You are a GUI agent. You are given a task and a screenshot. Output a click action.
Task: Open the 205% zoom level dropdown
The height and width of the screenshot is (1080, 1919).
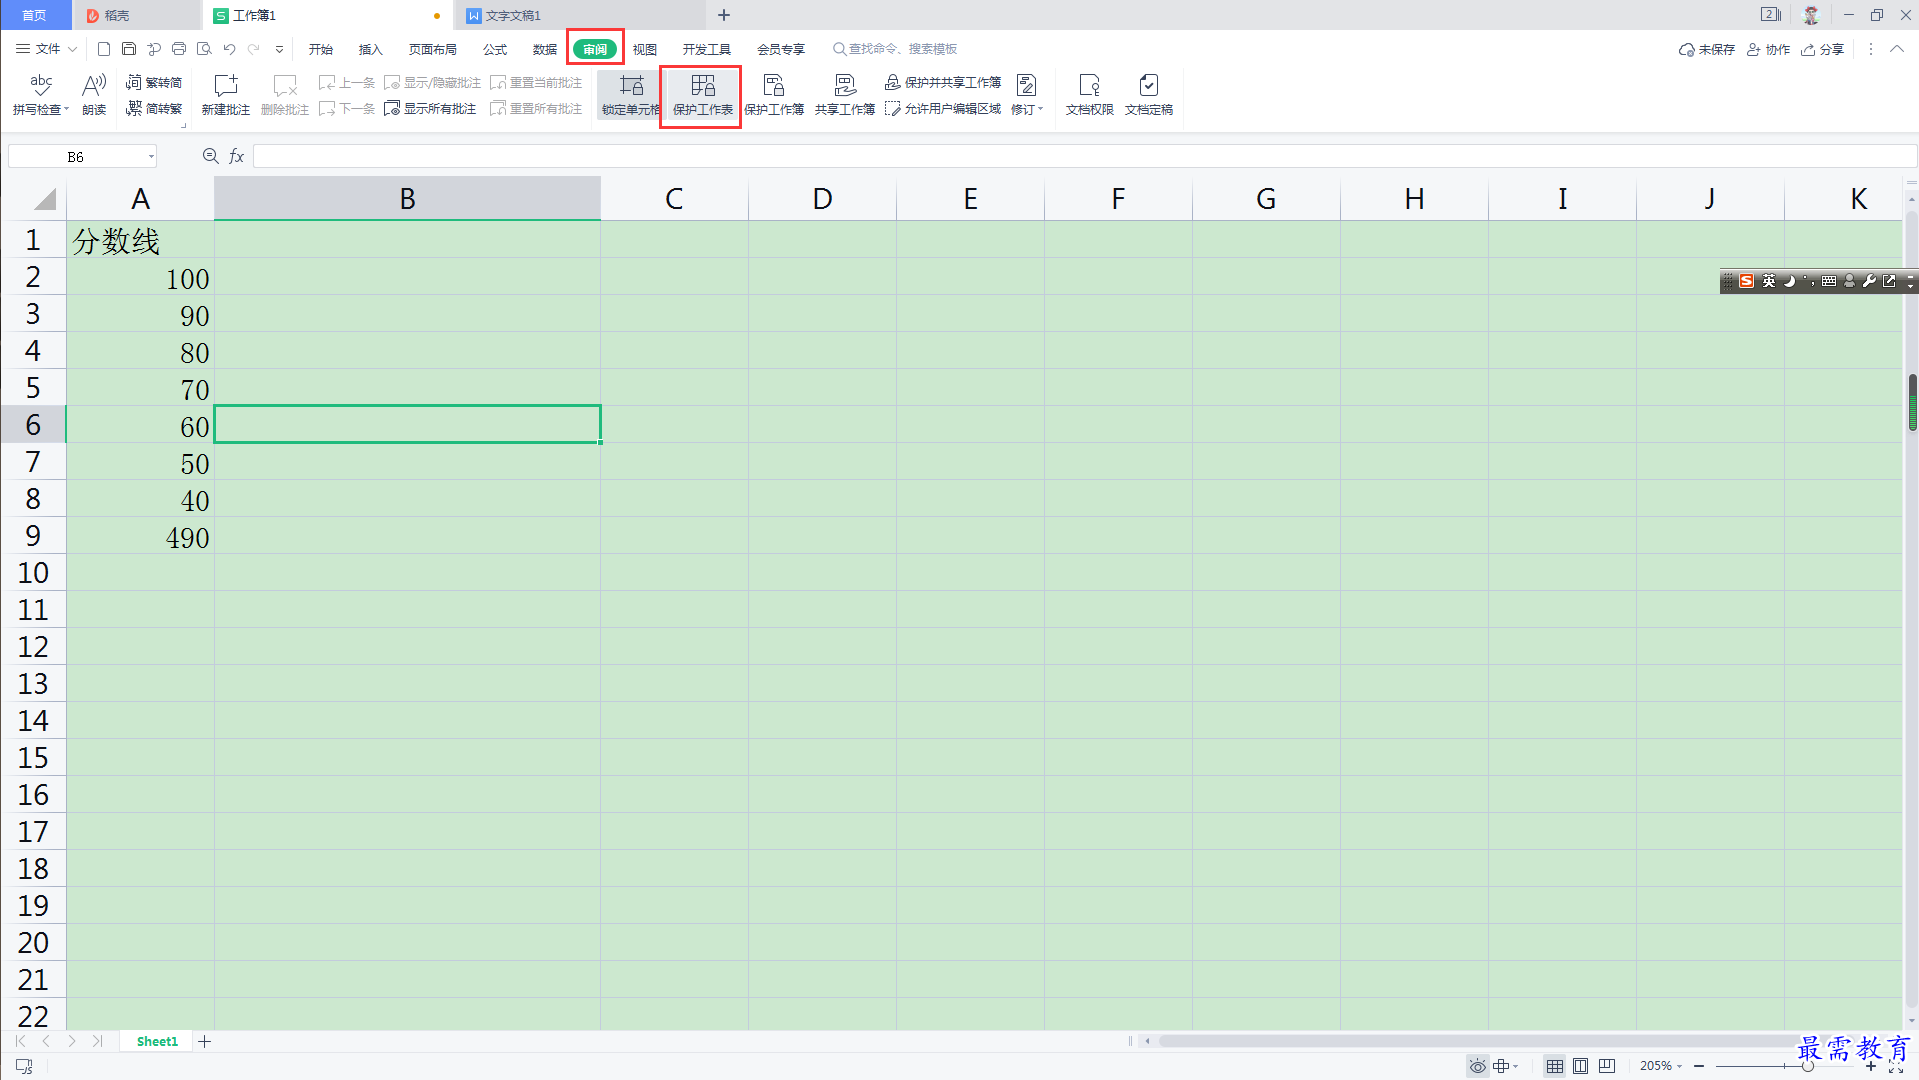[x=1661, y=1066]
